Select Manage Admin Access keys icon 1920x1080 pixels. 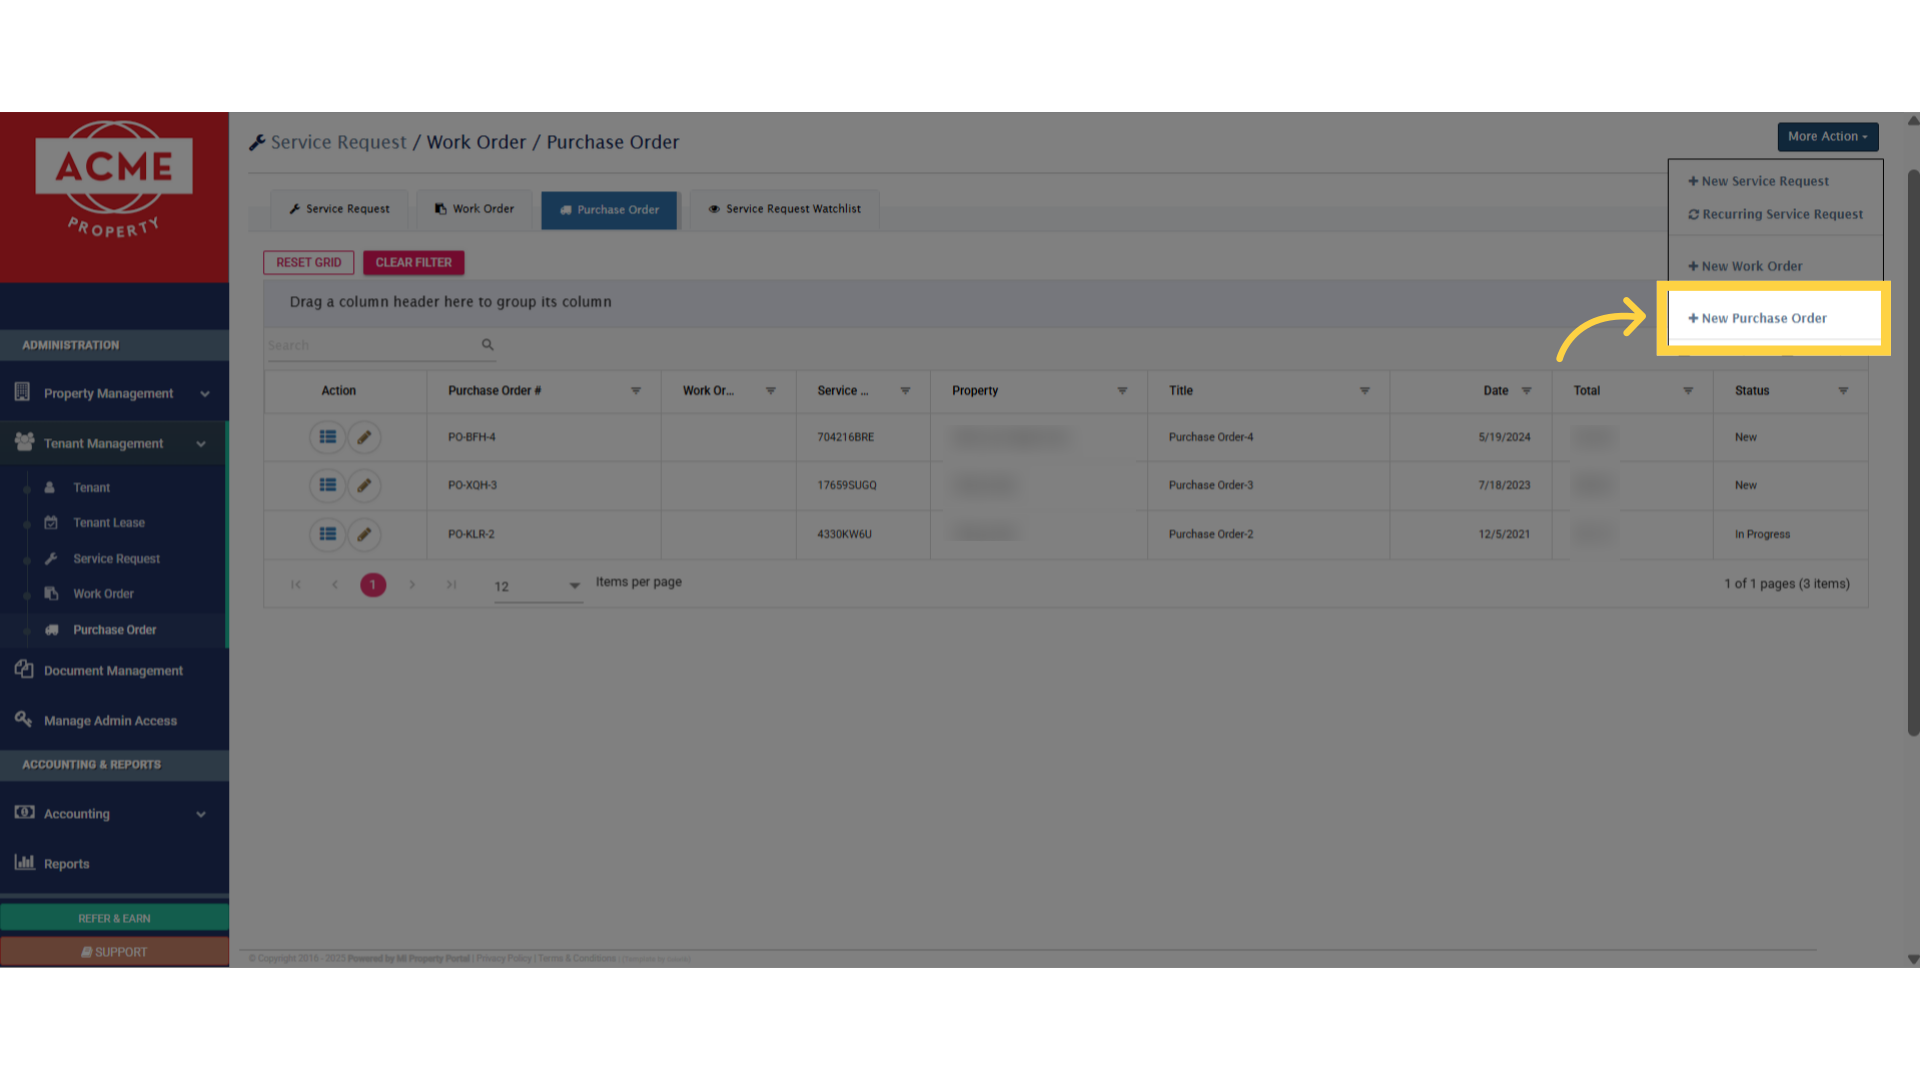(23, 719)
